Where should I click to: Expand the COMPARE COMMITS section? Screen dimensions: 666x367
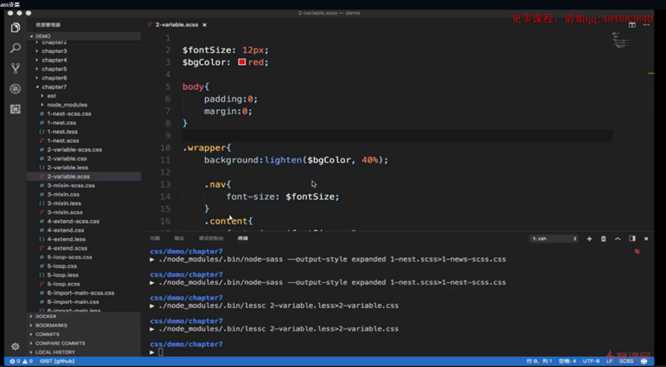60,343
